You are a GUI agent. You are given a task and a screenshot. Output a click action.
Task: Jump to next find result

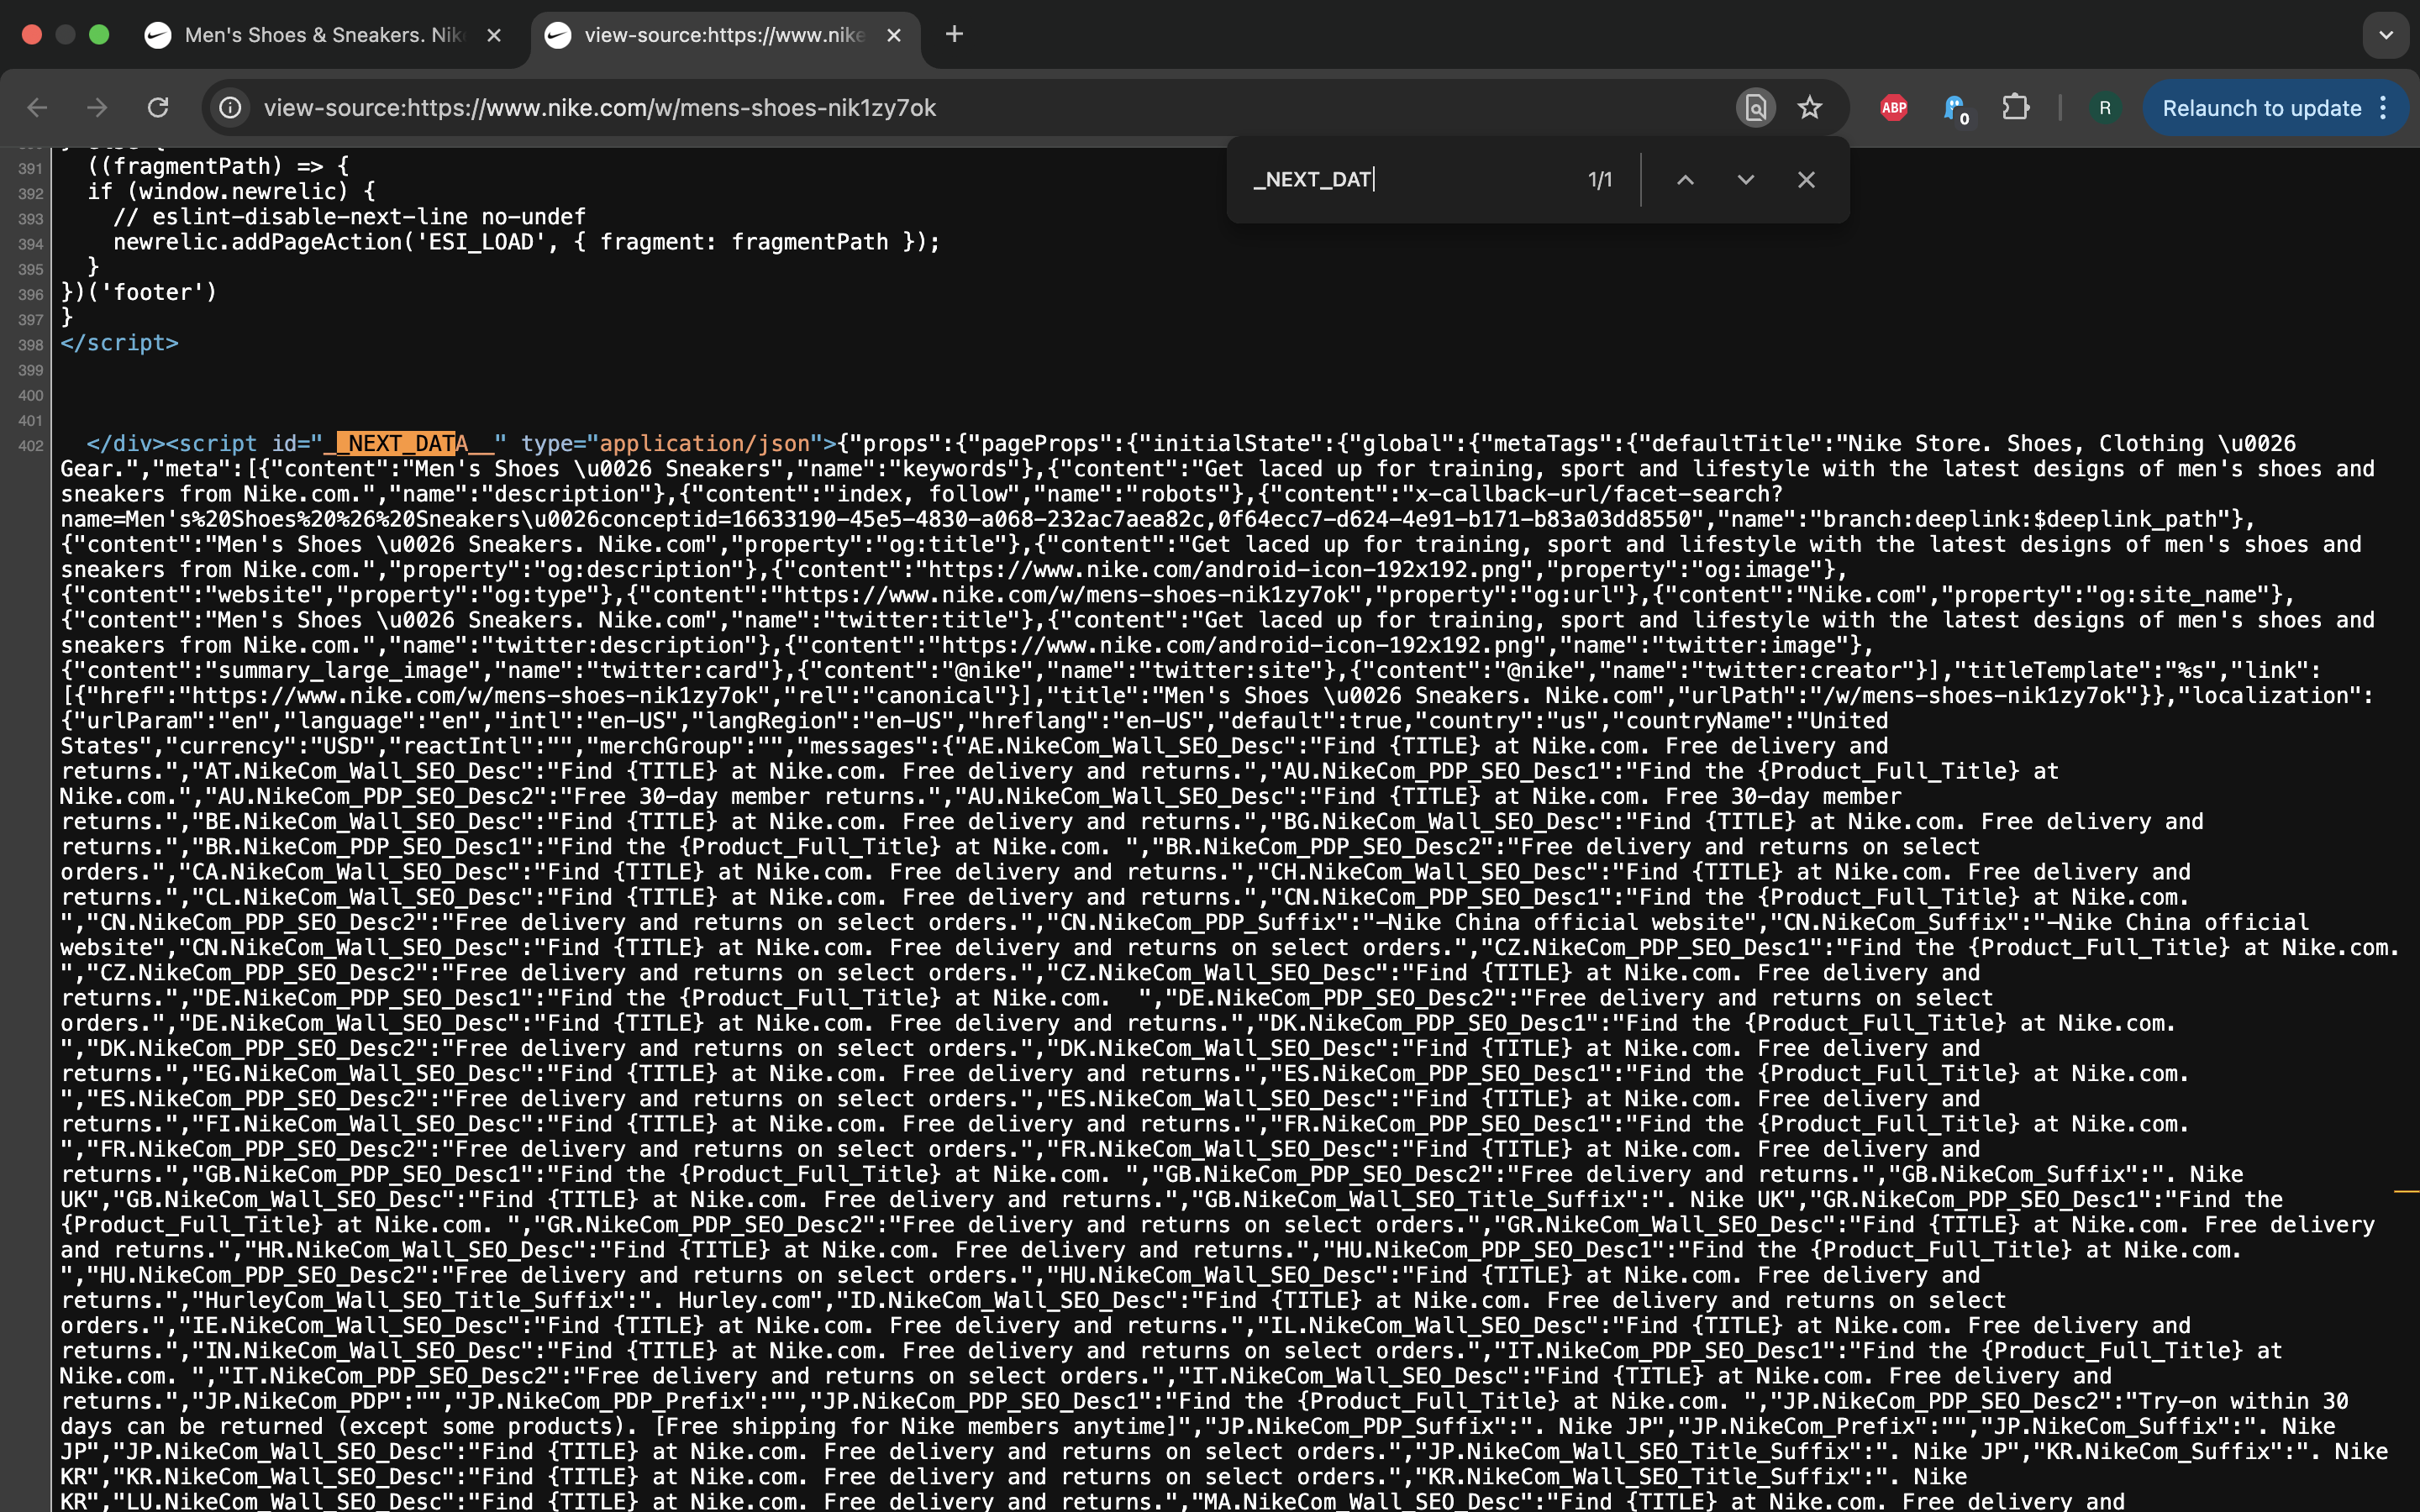coord(1745,180)
